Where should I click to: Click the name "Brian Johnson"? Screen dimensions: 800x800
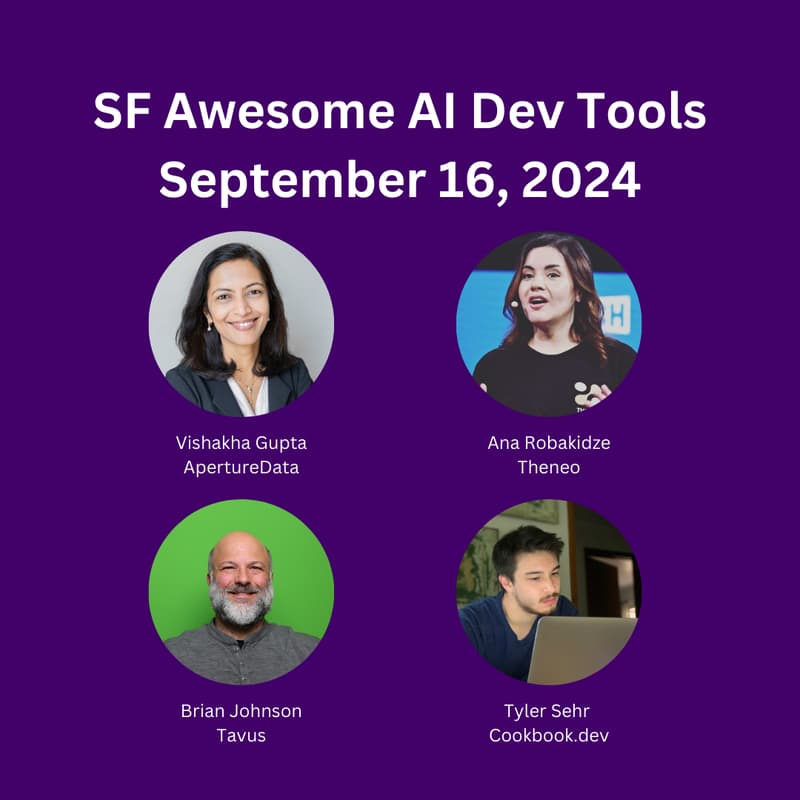point(241,711)
